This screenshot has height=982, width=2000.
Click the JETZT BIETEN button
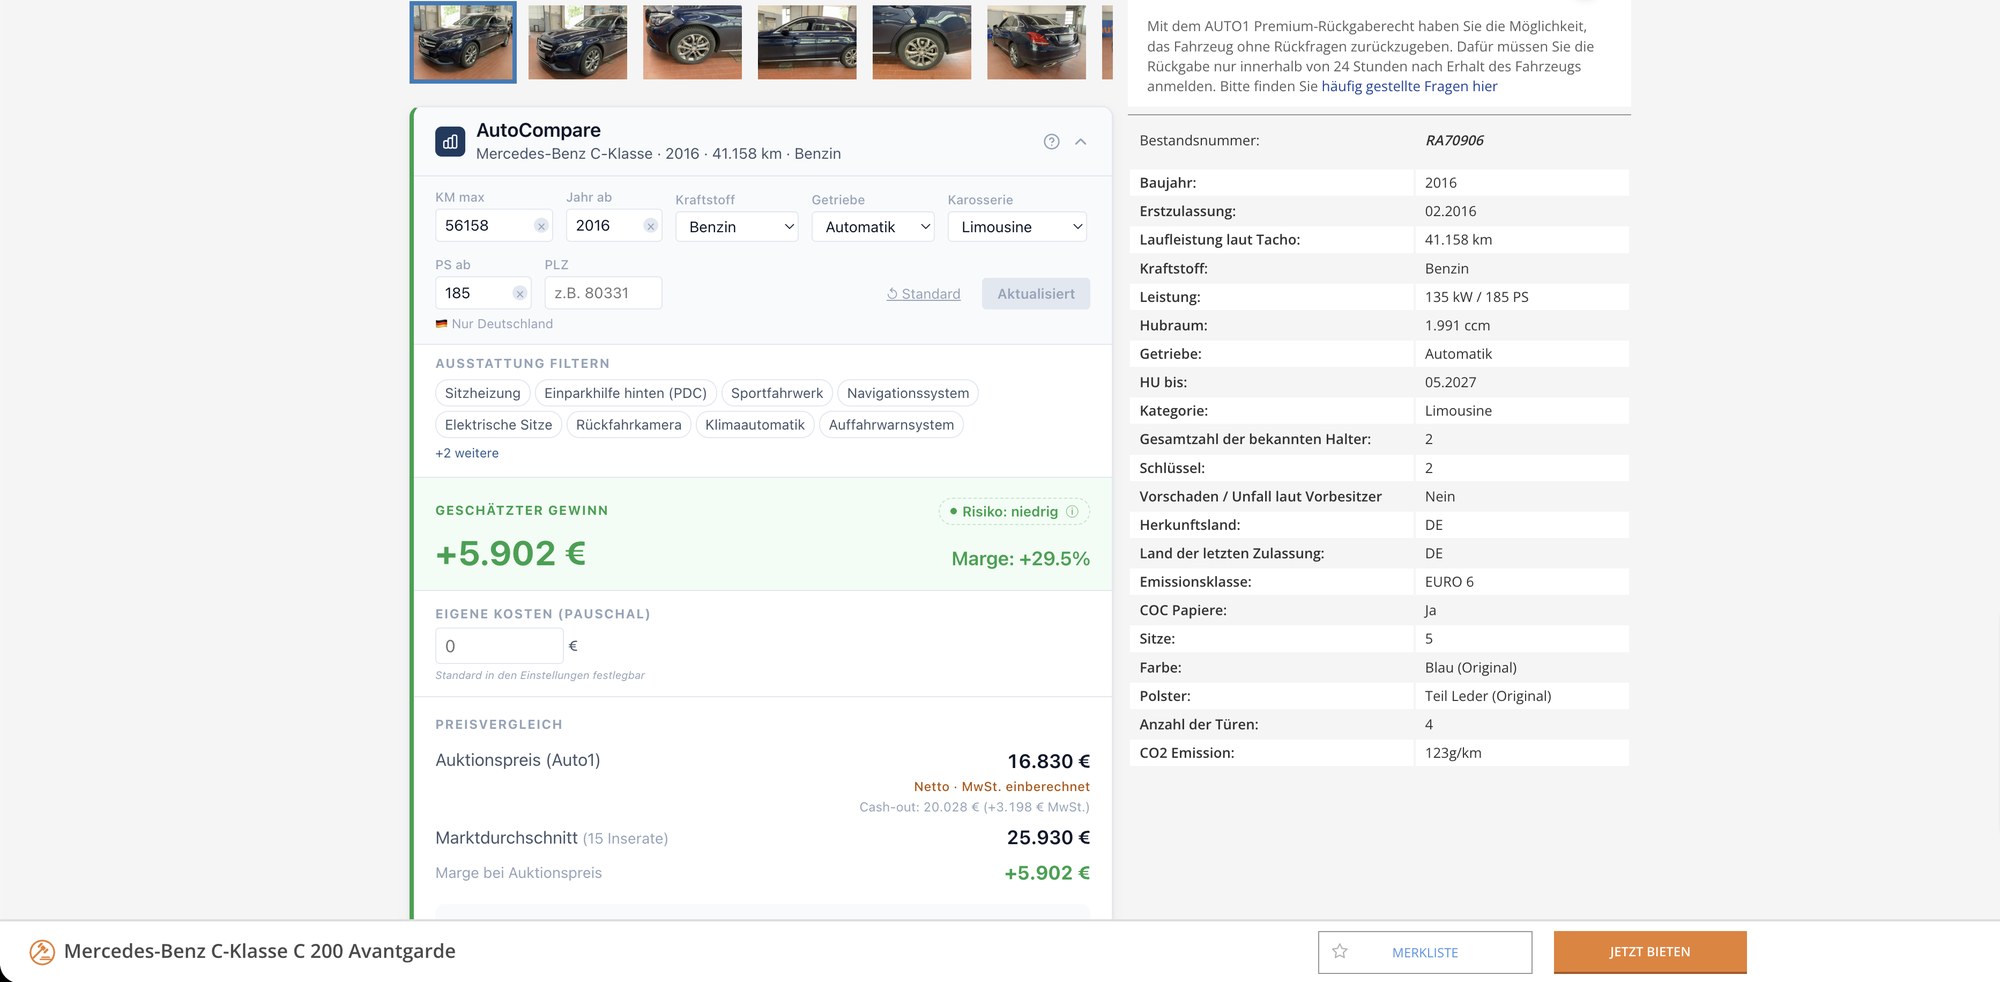tap(1650, 952)
